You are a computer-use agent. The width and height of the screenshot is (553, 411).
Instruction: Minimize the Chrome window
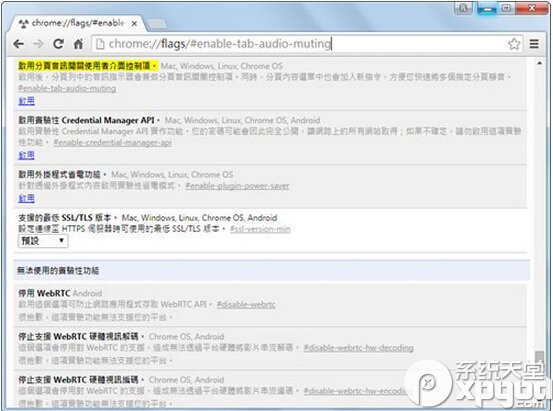pos(487,8)
